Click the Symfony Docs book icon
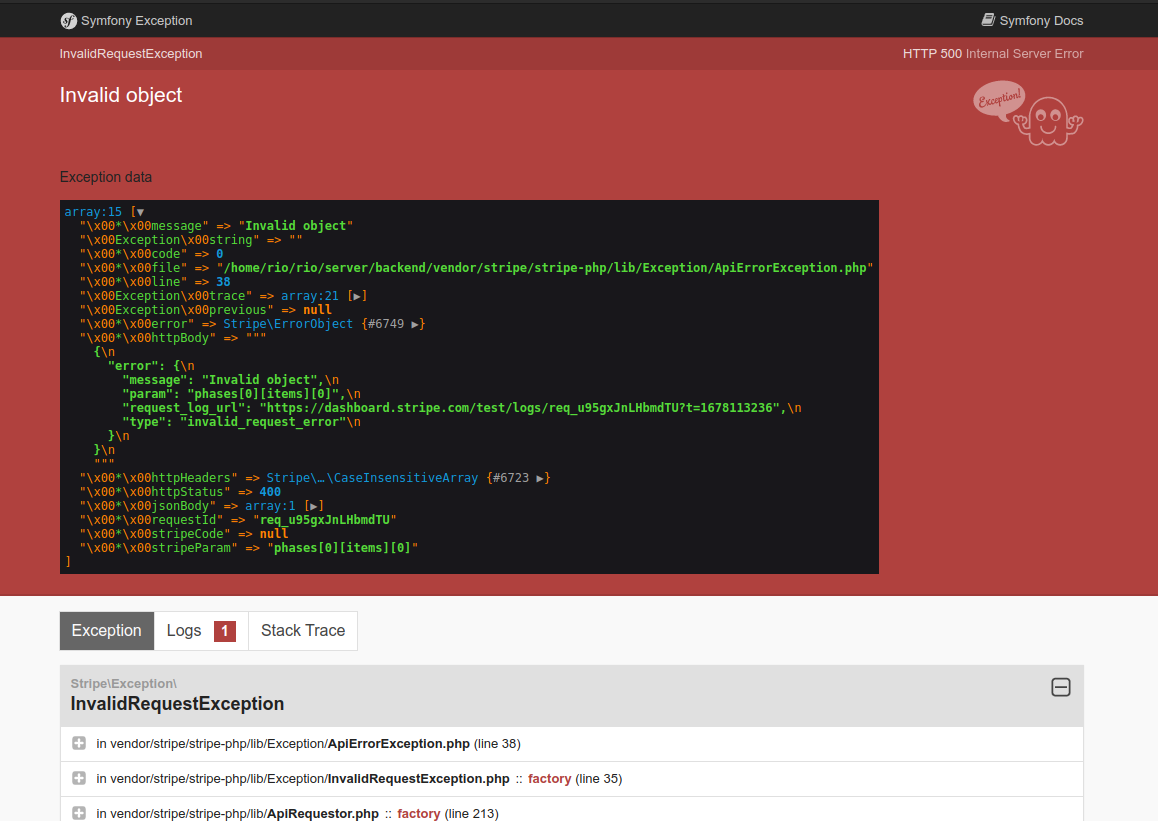The height and width of the screenshot is (821, 1158). [x=988, y=20]
